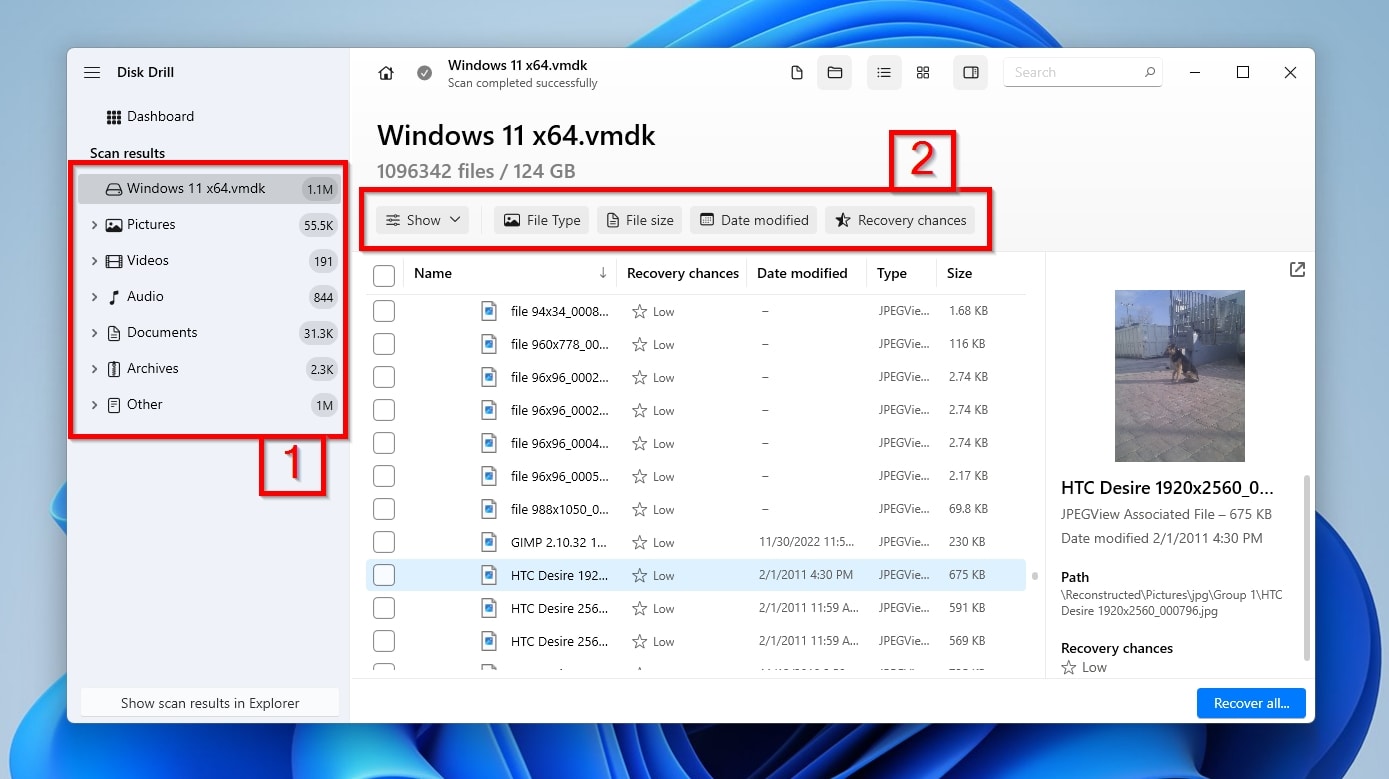Expand the Videos category
1389x779 pixels.
coord(94,261)
